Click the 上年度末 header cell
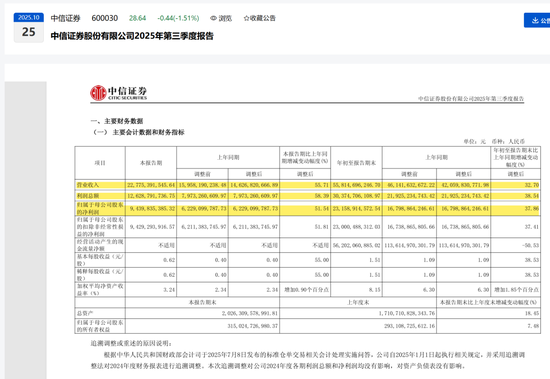This screenshot has height=379, width=550. 358,302
